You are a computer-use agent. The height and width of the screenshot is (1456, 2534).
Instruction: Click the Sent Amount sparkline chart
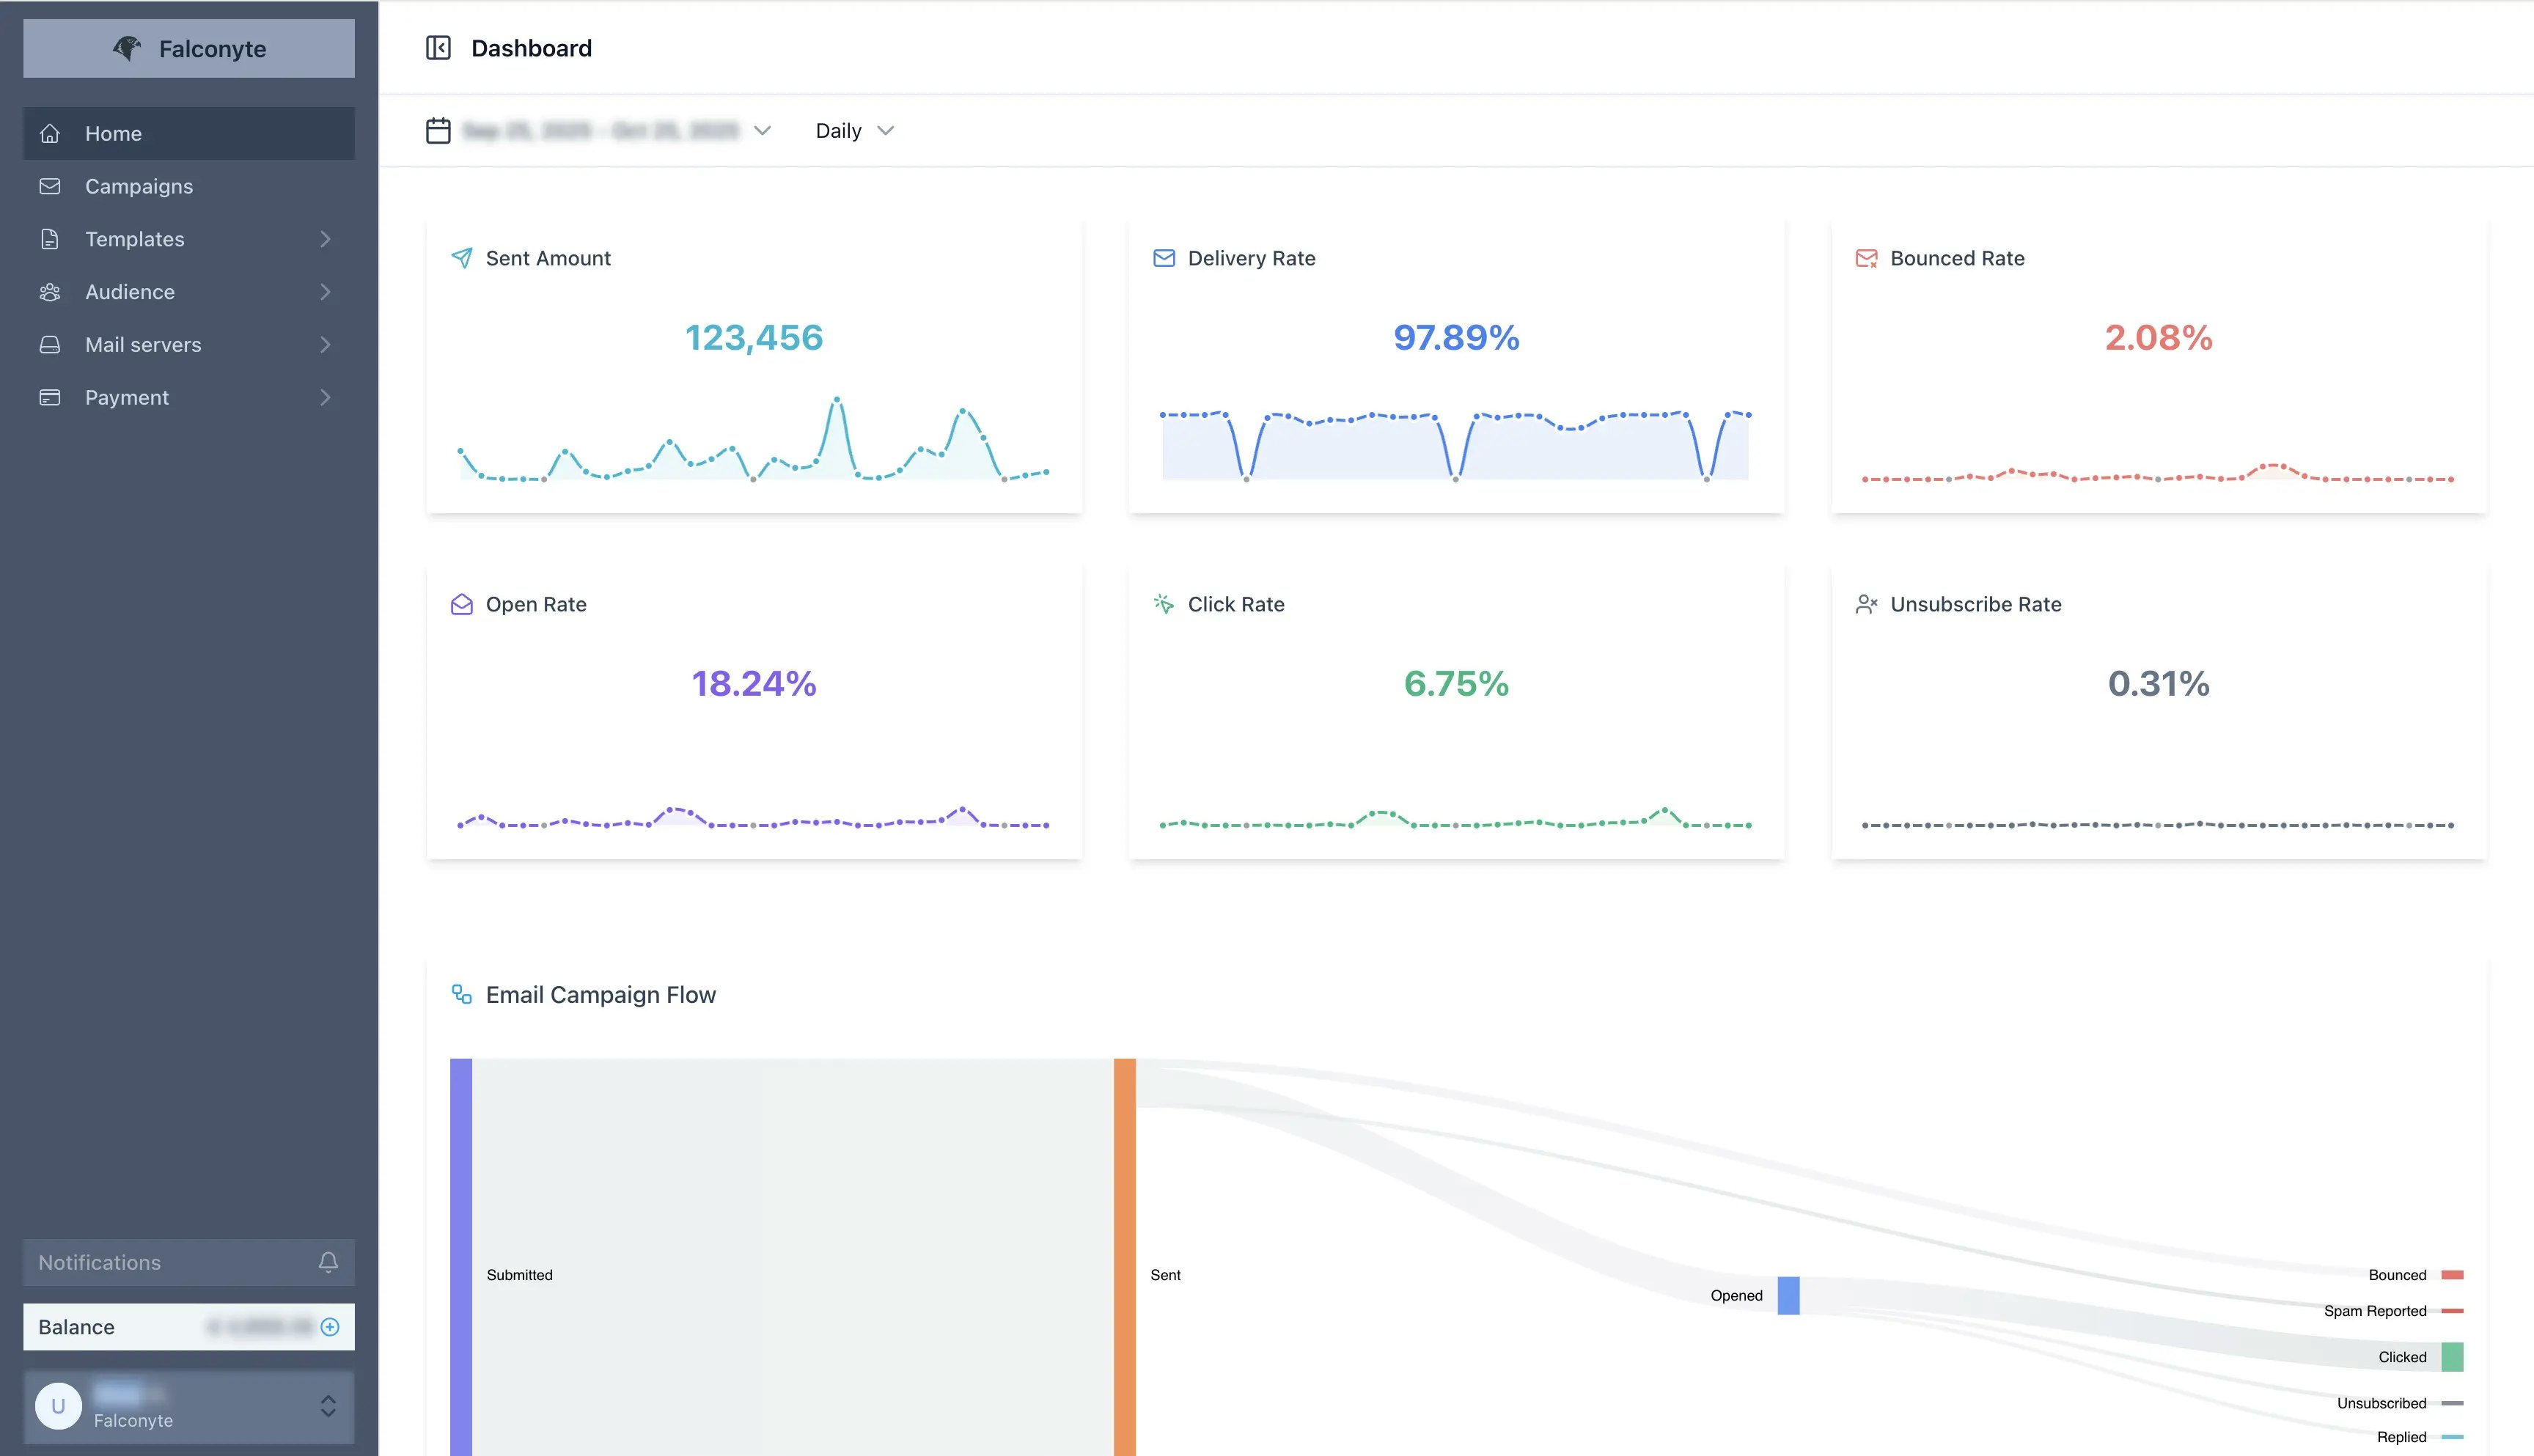pyautogui.click(x=753, y=440)
